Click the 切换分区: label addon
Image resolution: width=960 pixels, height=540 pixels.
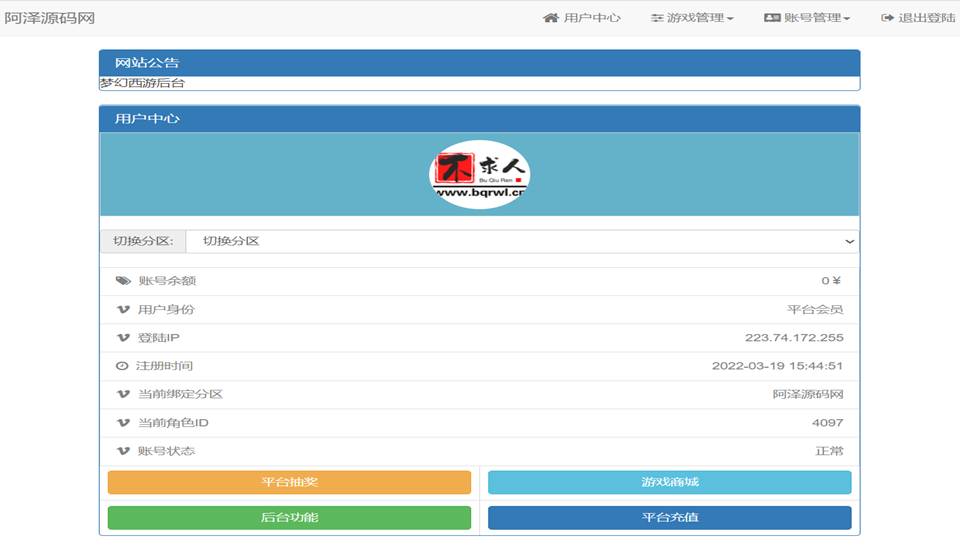[x=143, y=241]
